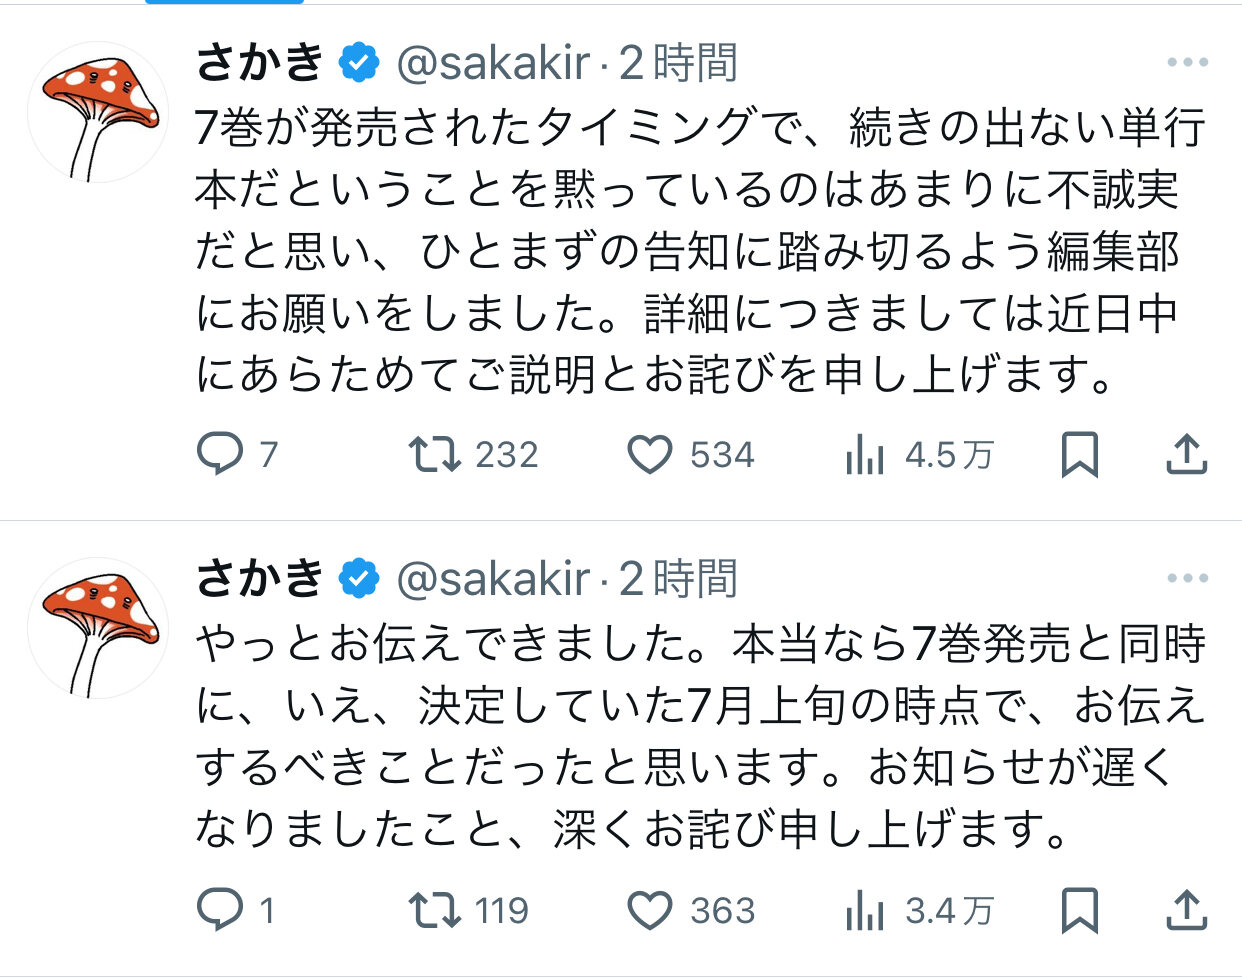The image size is (1242, 978).
Task: Like the first tweet with 534 likes
Action: coord(650,455)
